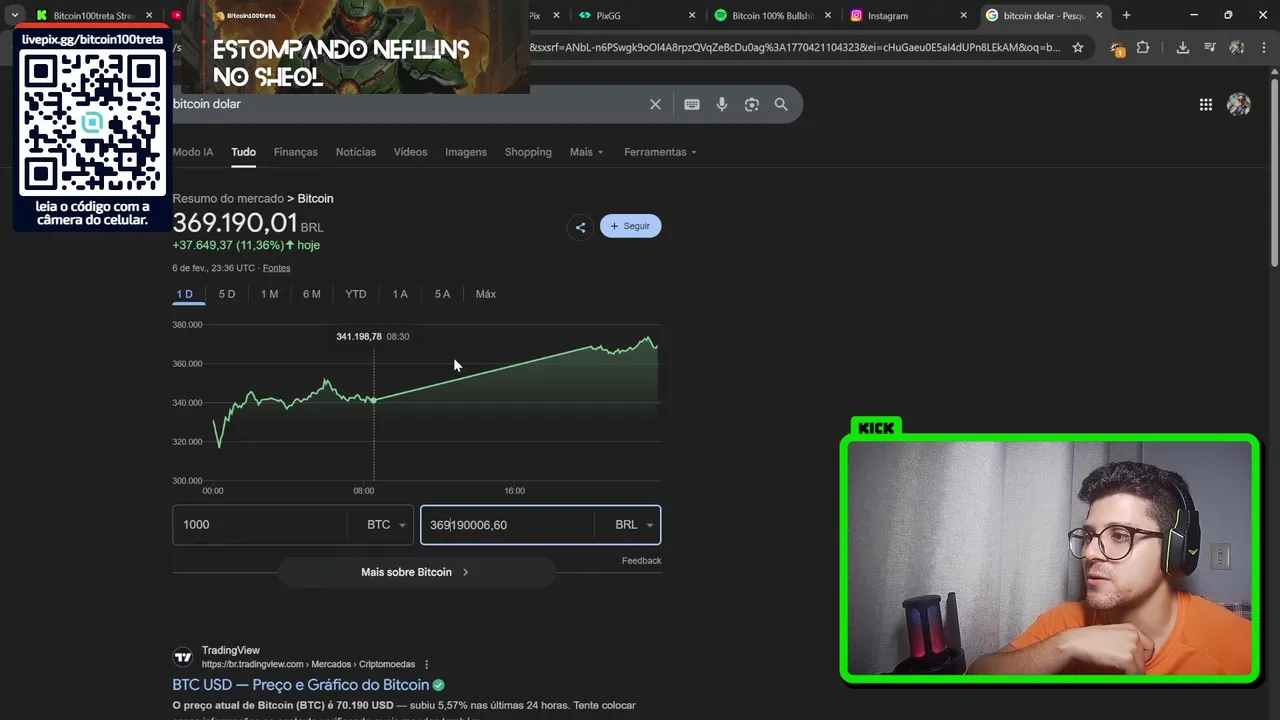Select the 1 M chart range
The height and width of the screenshot is (720, 1280).
tap(269, 294)
